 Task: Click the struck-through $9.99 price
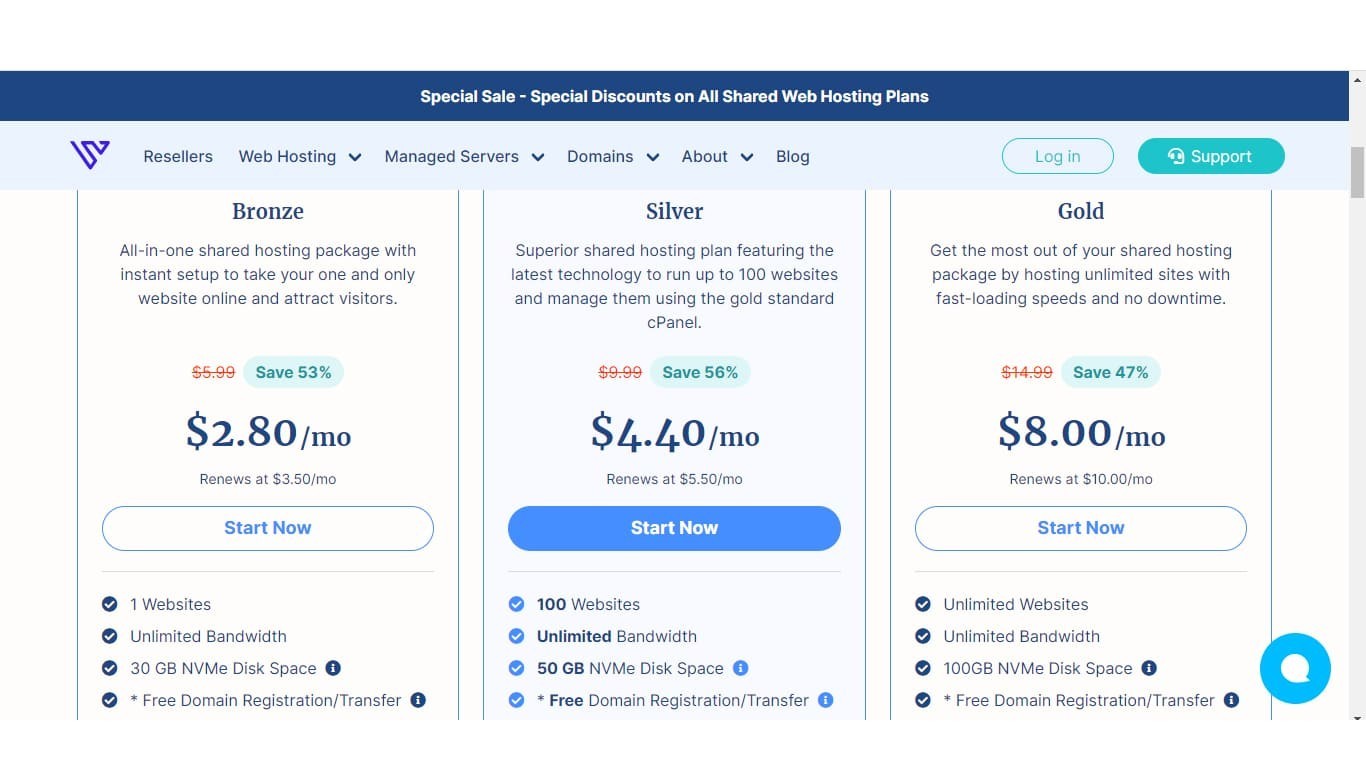[620, 372]
